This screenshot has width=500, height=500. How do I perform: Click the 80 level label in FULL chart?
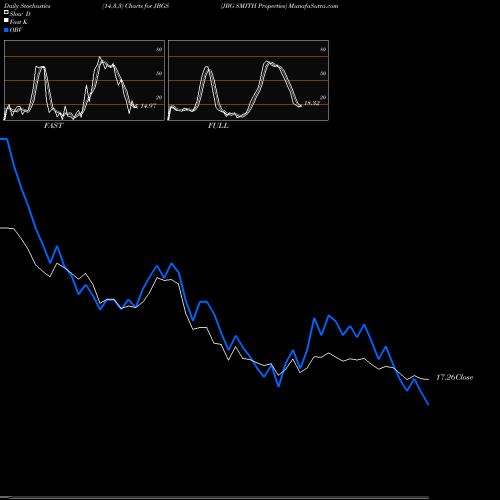point(323,49)
